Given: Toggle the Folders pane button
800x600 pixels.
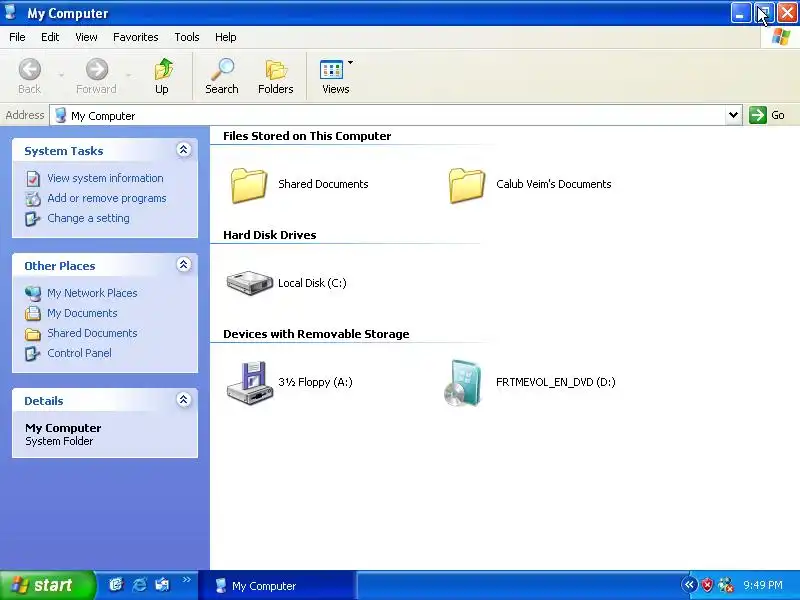Looking at the screenshot, I should tap(276, 76).
